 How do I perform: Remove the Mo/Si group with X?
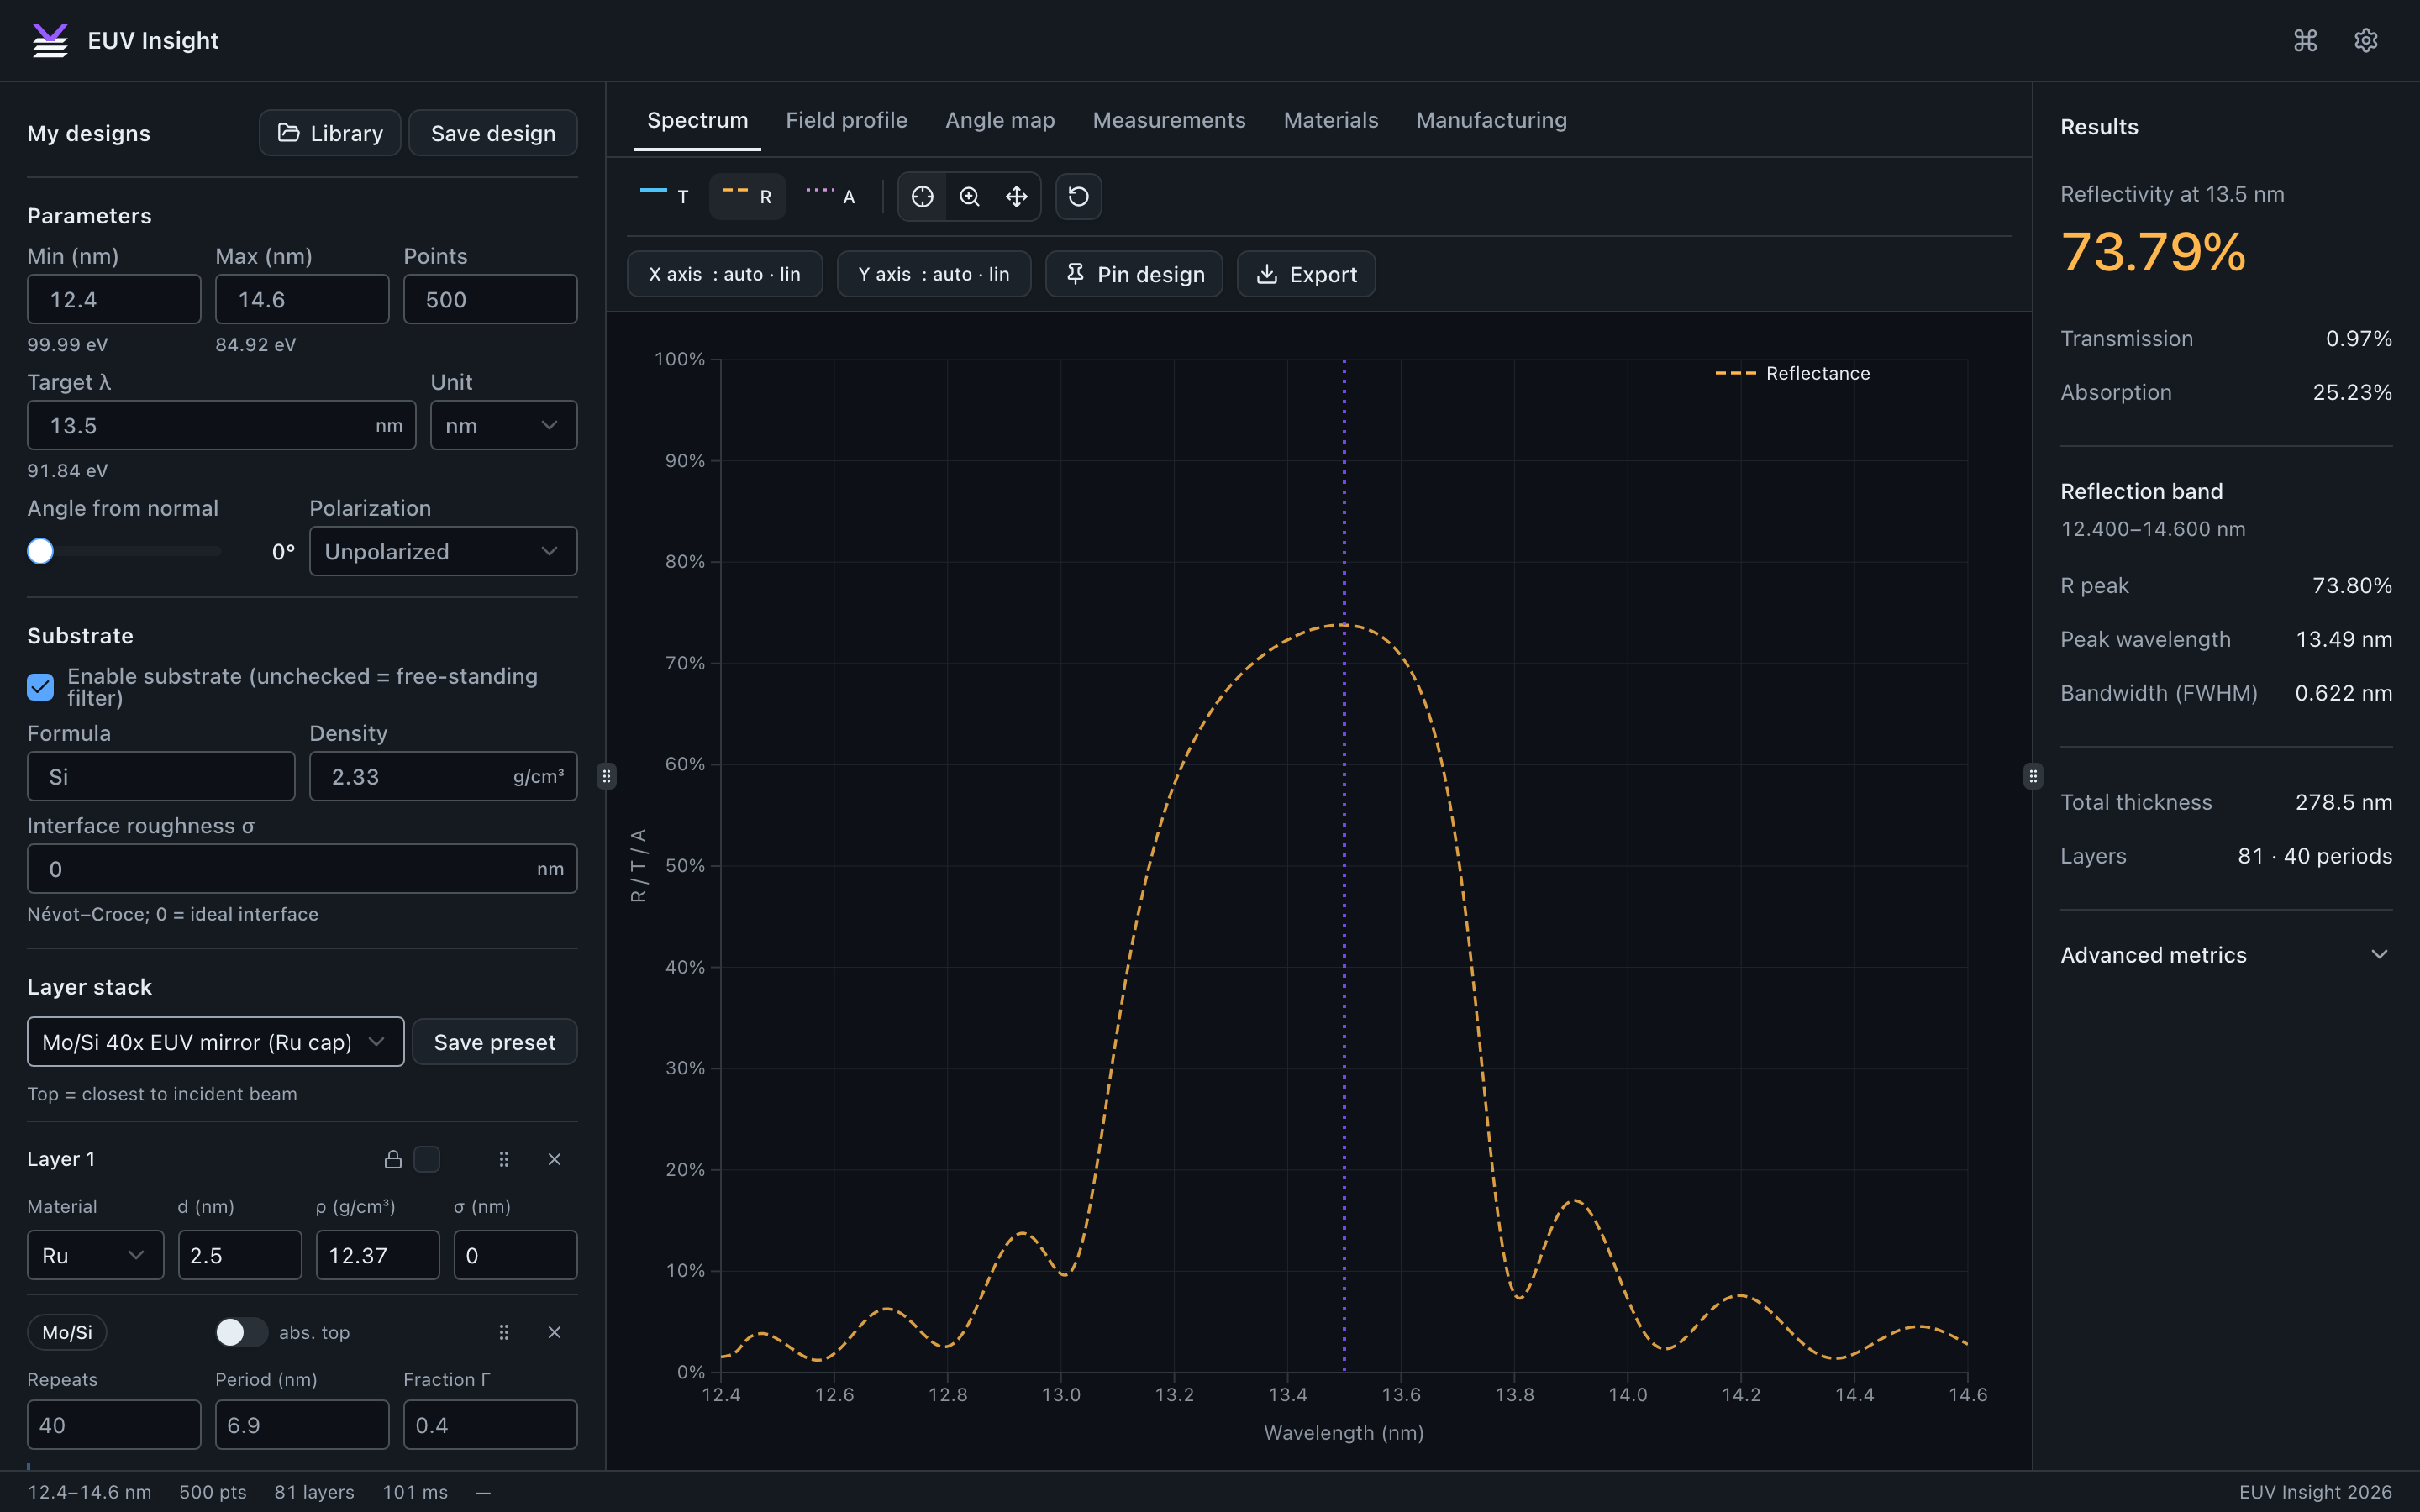[554, 1332]
